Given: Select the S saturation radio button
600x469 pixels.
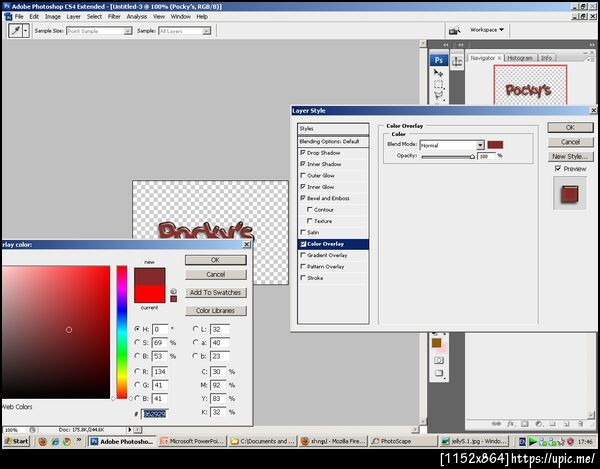Looking at the screenshot, I should click(137, 342).
